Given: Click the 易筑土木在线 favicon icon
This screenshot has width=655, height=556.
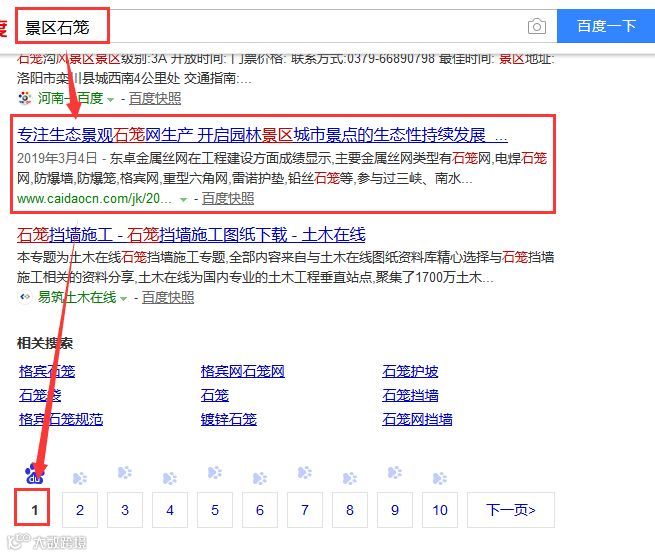Looking at the screenshot, I should [25, 297].
